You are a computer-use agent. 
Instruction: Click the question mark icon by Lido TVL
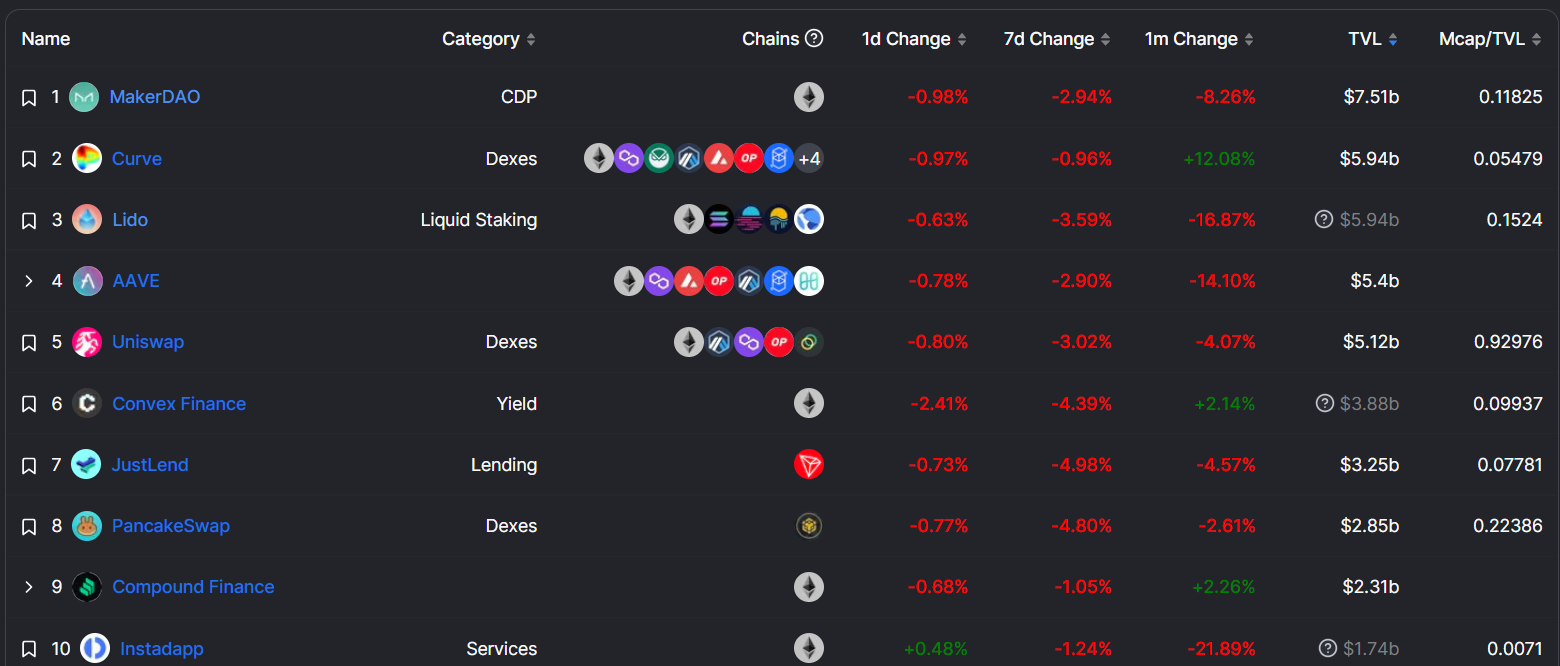point(1324,220)
